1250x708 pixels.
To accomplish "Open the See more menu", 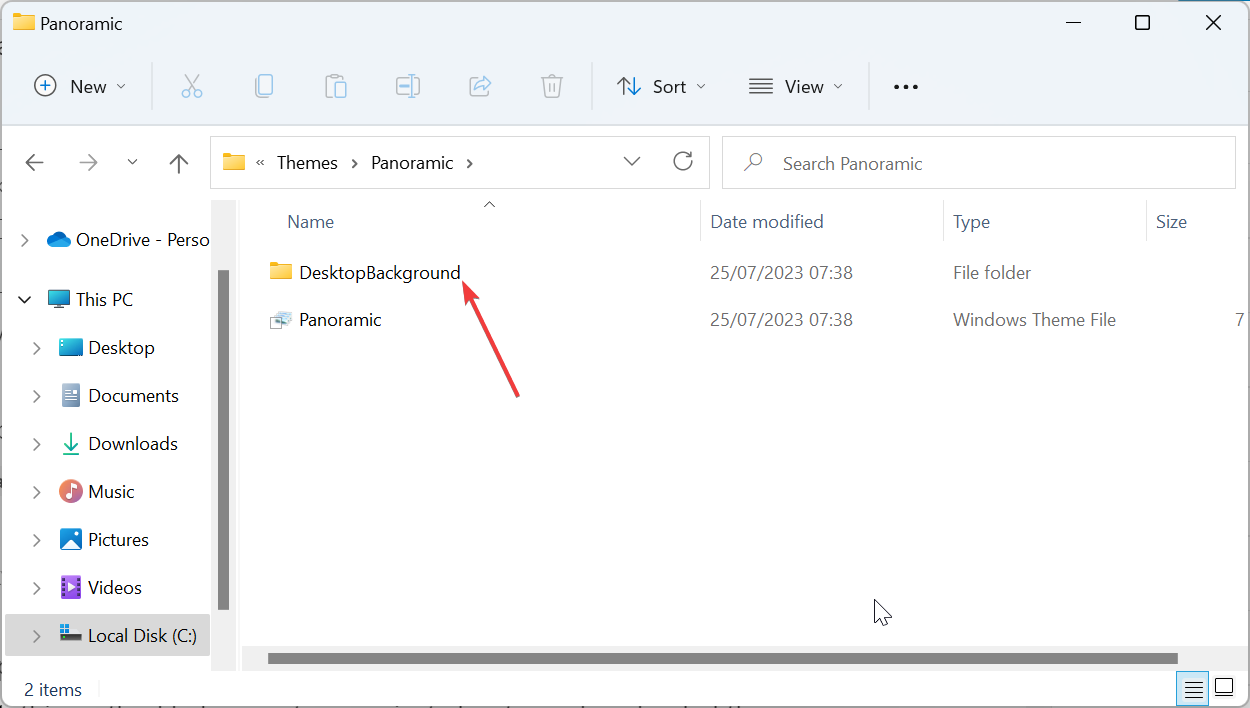I will click(x=905, y=86).
